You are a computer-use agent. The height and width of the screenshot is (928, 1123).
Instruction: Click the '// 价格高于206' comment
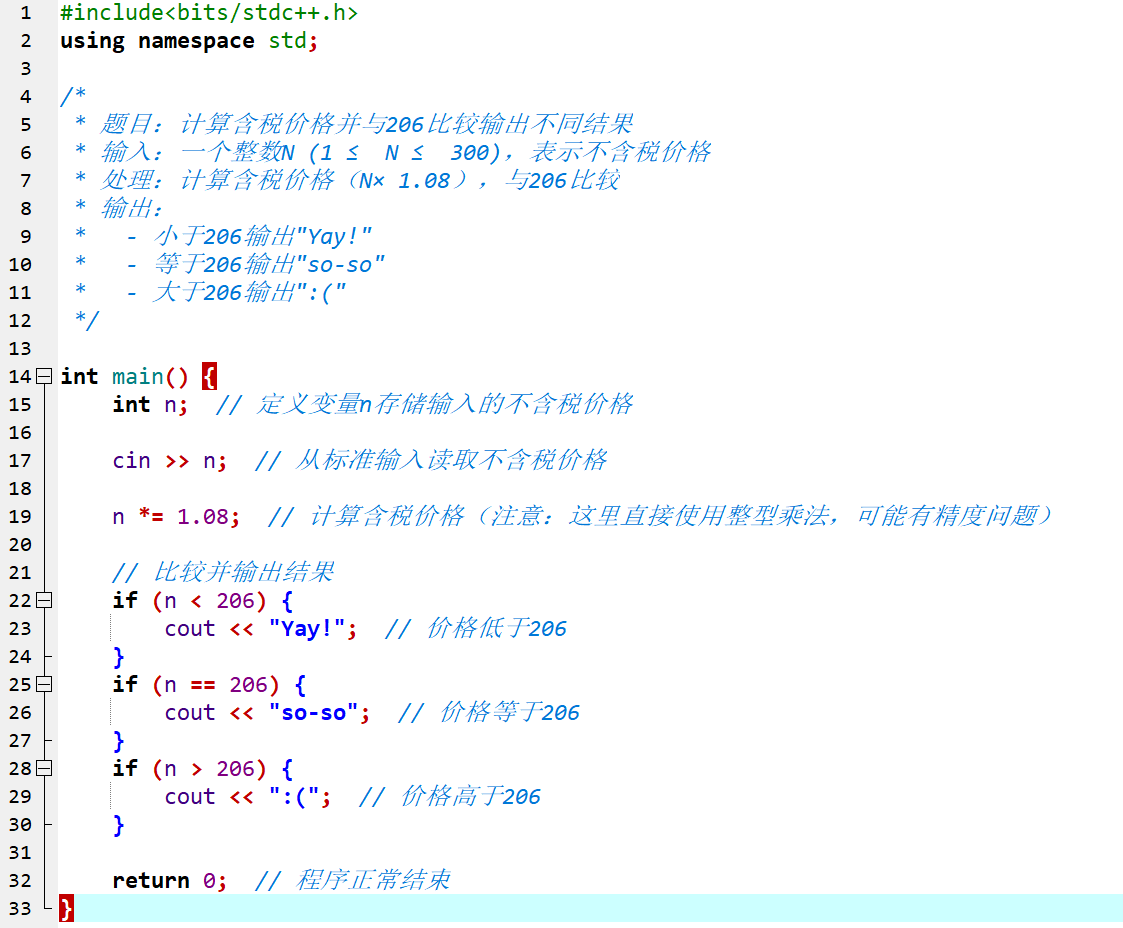[450, 796]
